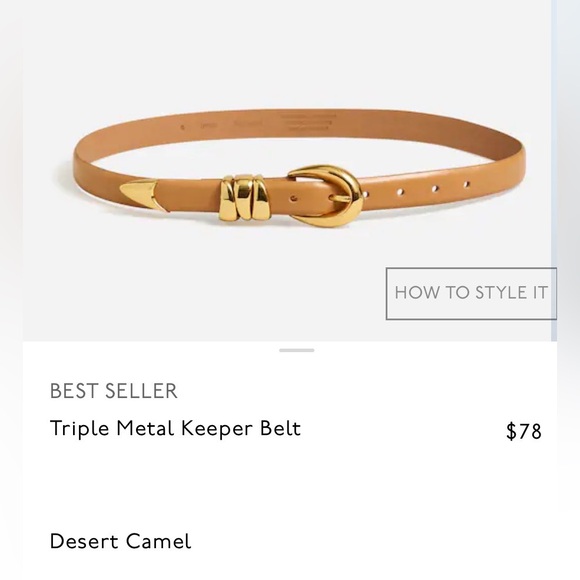This screenshot has width=580, height=580.
Task: Tap the gold buckle in the photo
Action: click(x=326, y=196)
